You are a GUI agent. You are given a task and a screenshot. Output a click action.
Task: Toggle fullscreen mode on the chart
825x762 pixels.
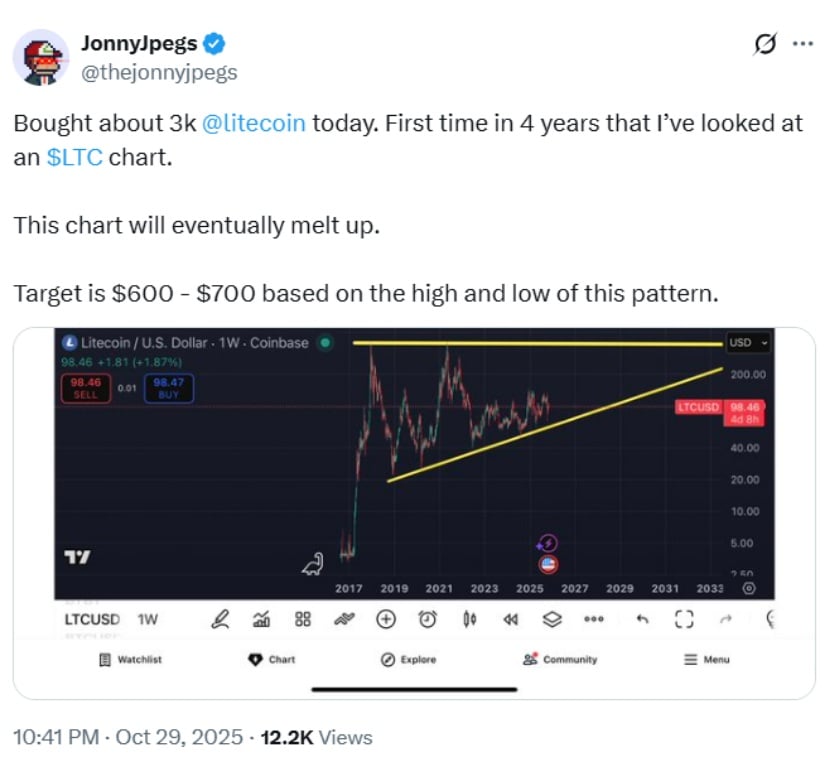684,619
